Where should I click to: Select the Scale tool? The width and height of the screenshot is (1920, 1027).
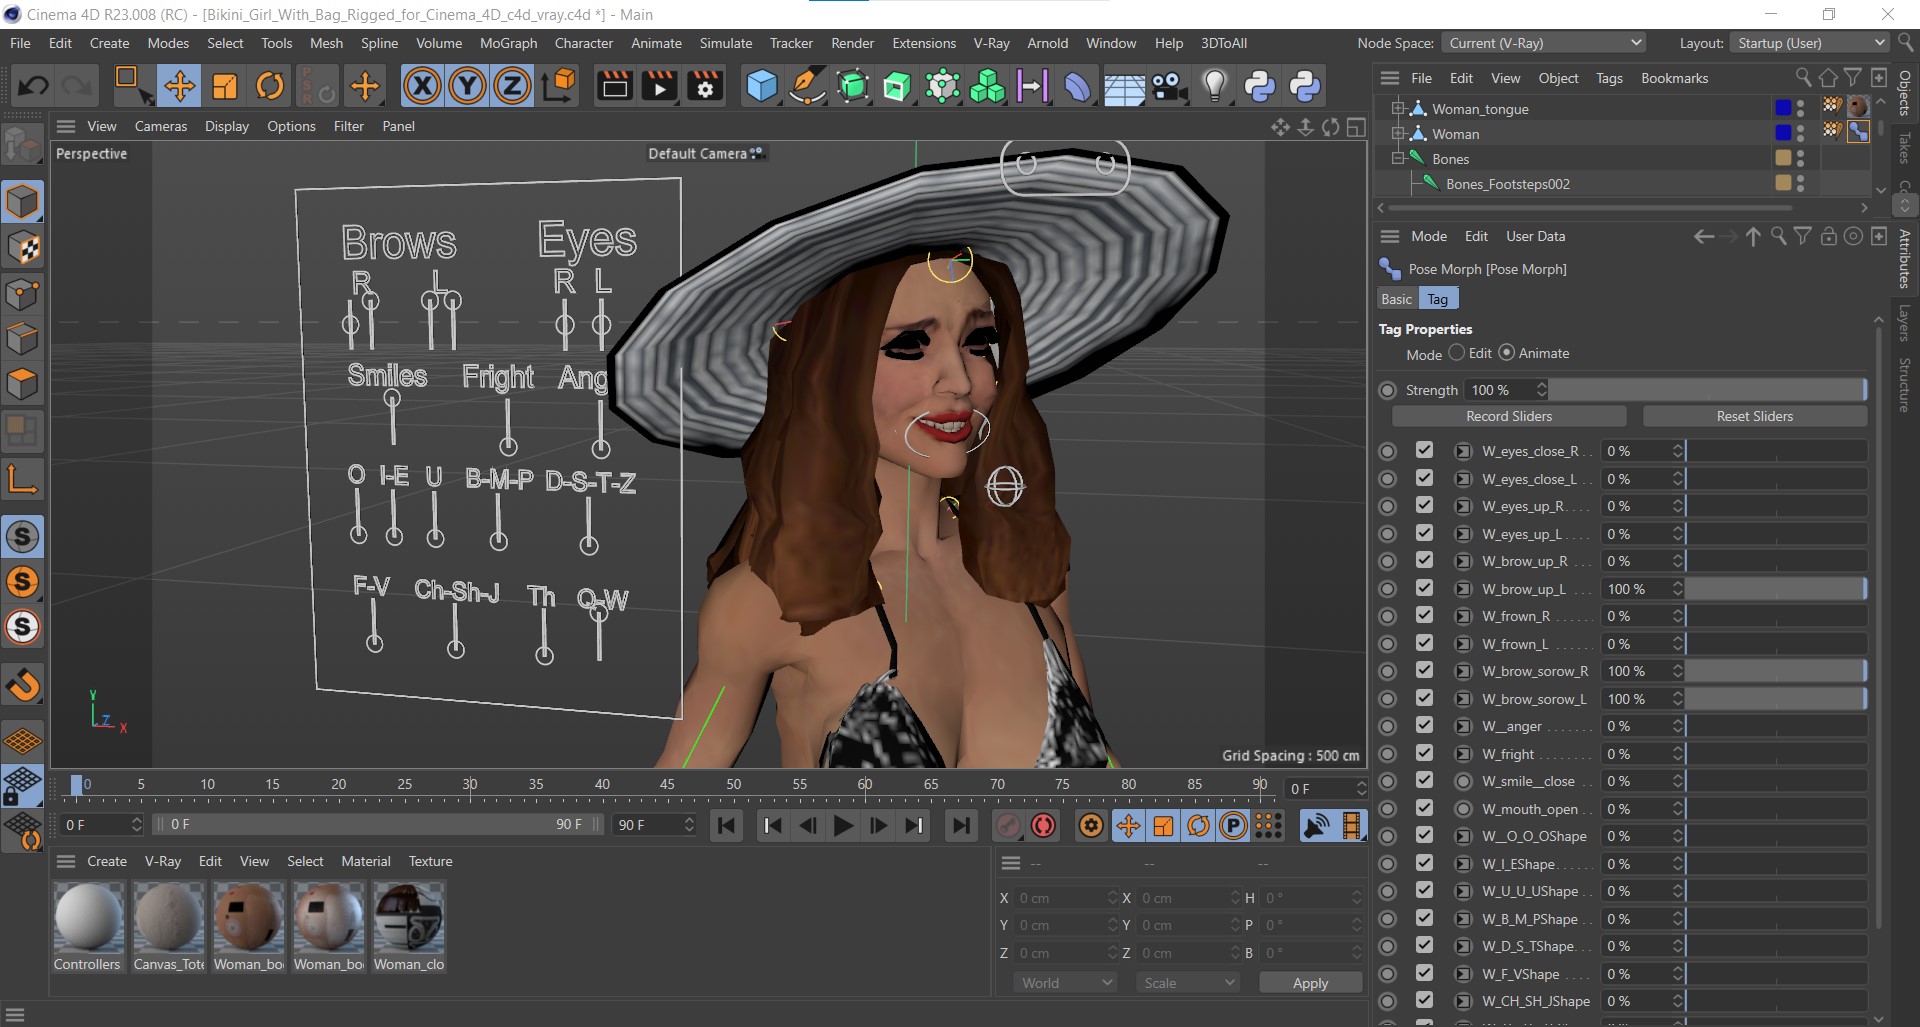(x=225, y=86)
